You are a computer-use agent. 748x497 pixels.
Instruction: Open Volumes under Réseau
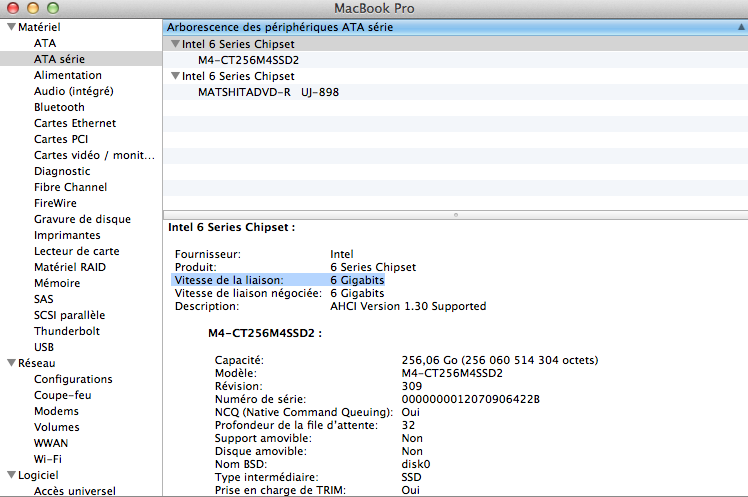point(56,427)
